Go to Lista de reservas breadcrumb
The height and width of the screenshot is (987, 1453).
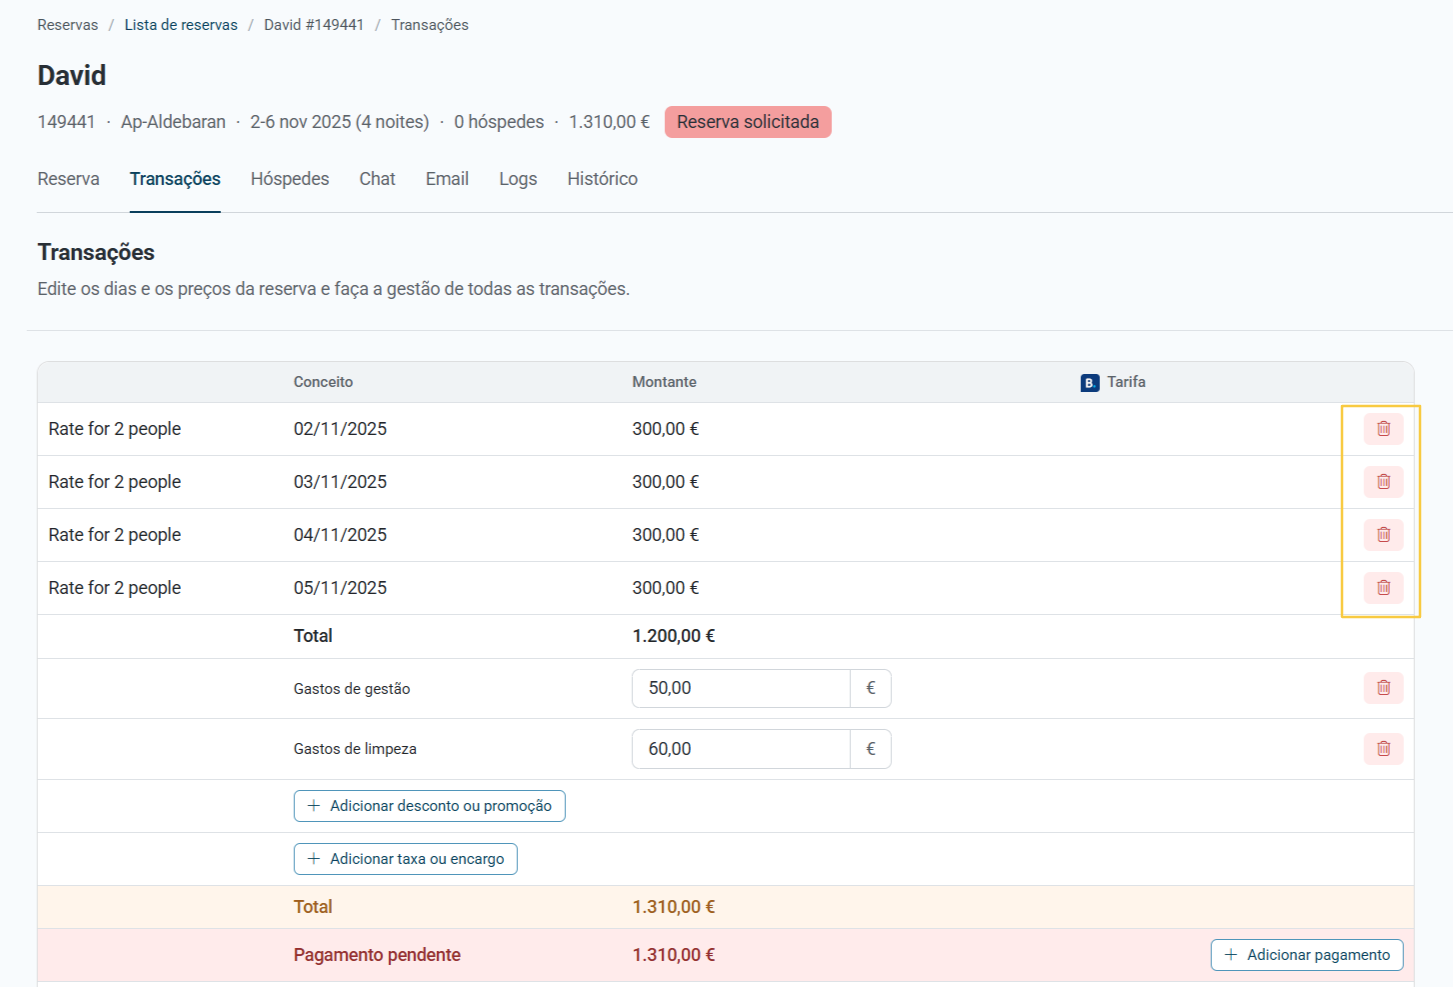[181, 25]
